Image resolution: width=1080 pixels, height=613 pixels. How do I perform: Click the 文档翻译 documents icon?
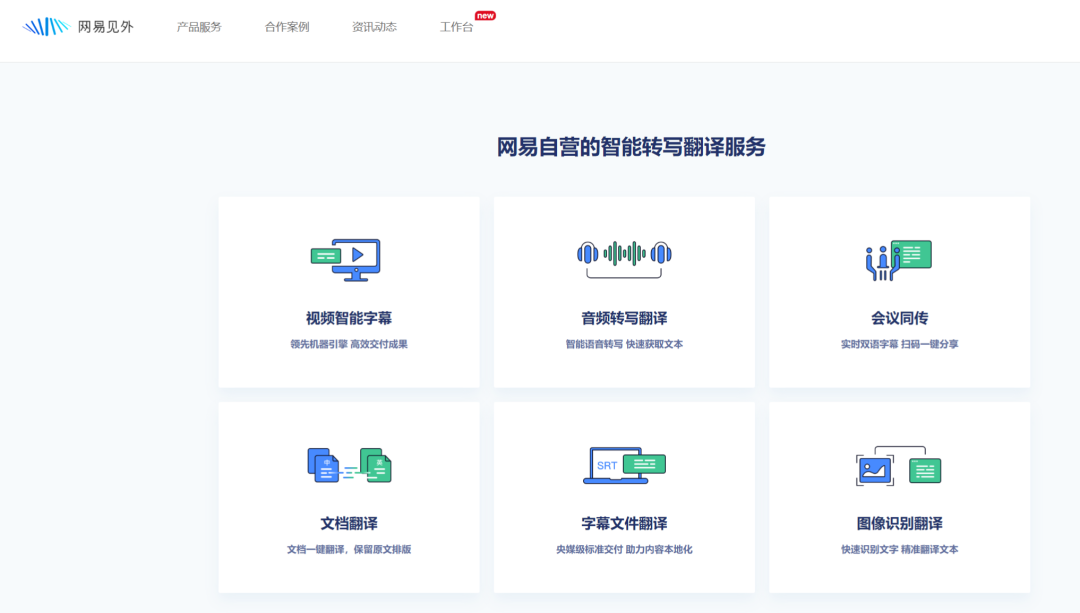click(349, 465)
